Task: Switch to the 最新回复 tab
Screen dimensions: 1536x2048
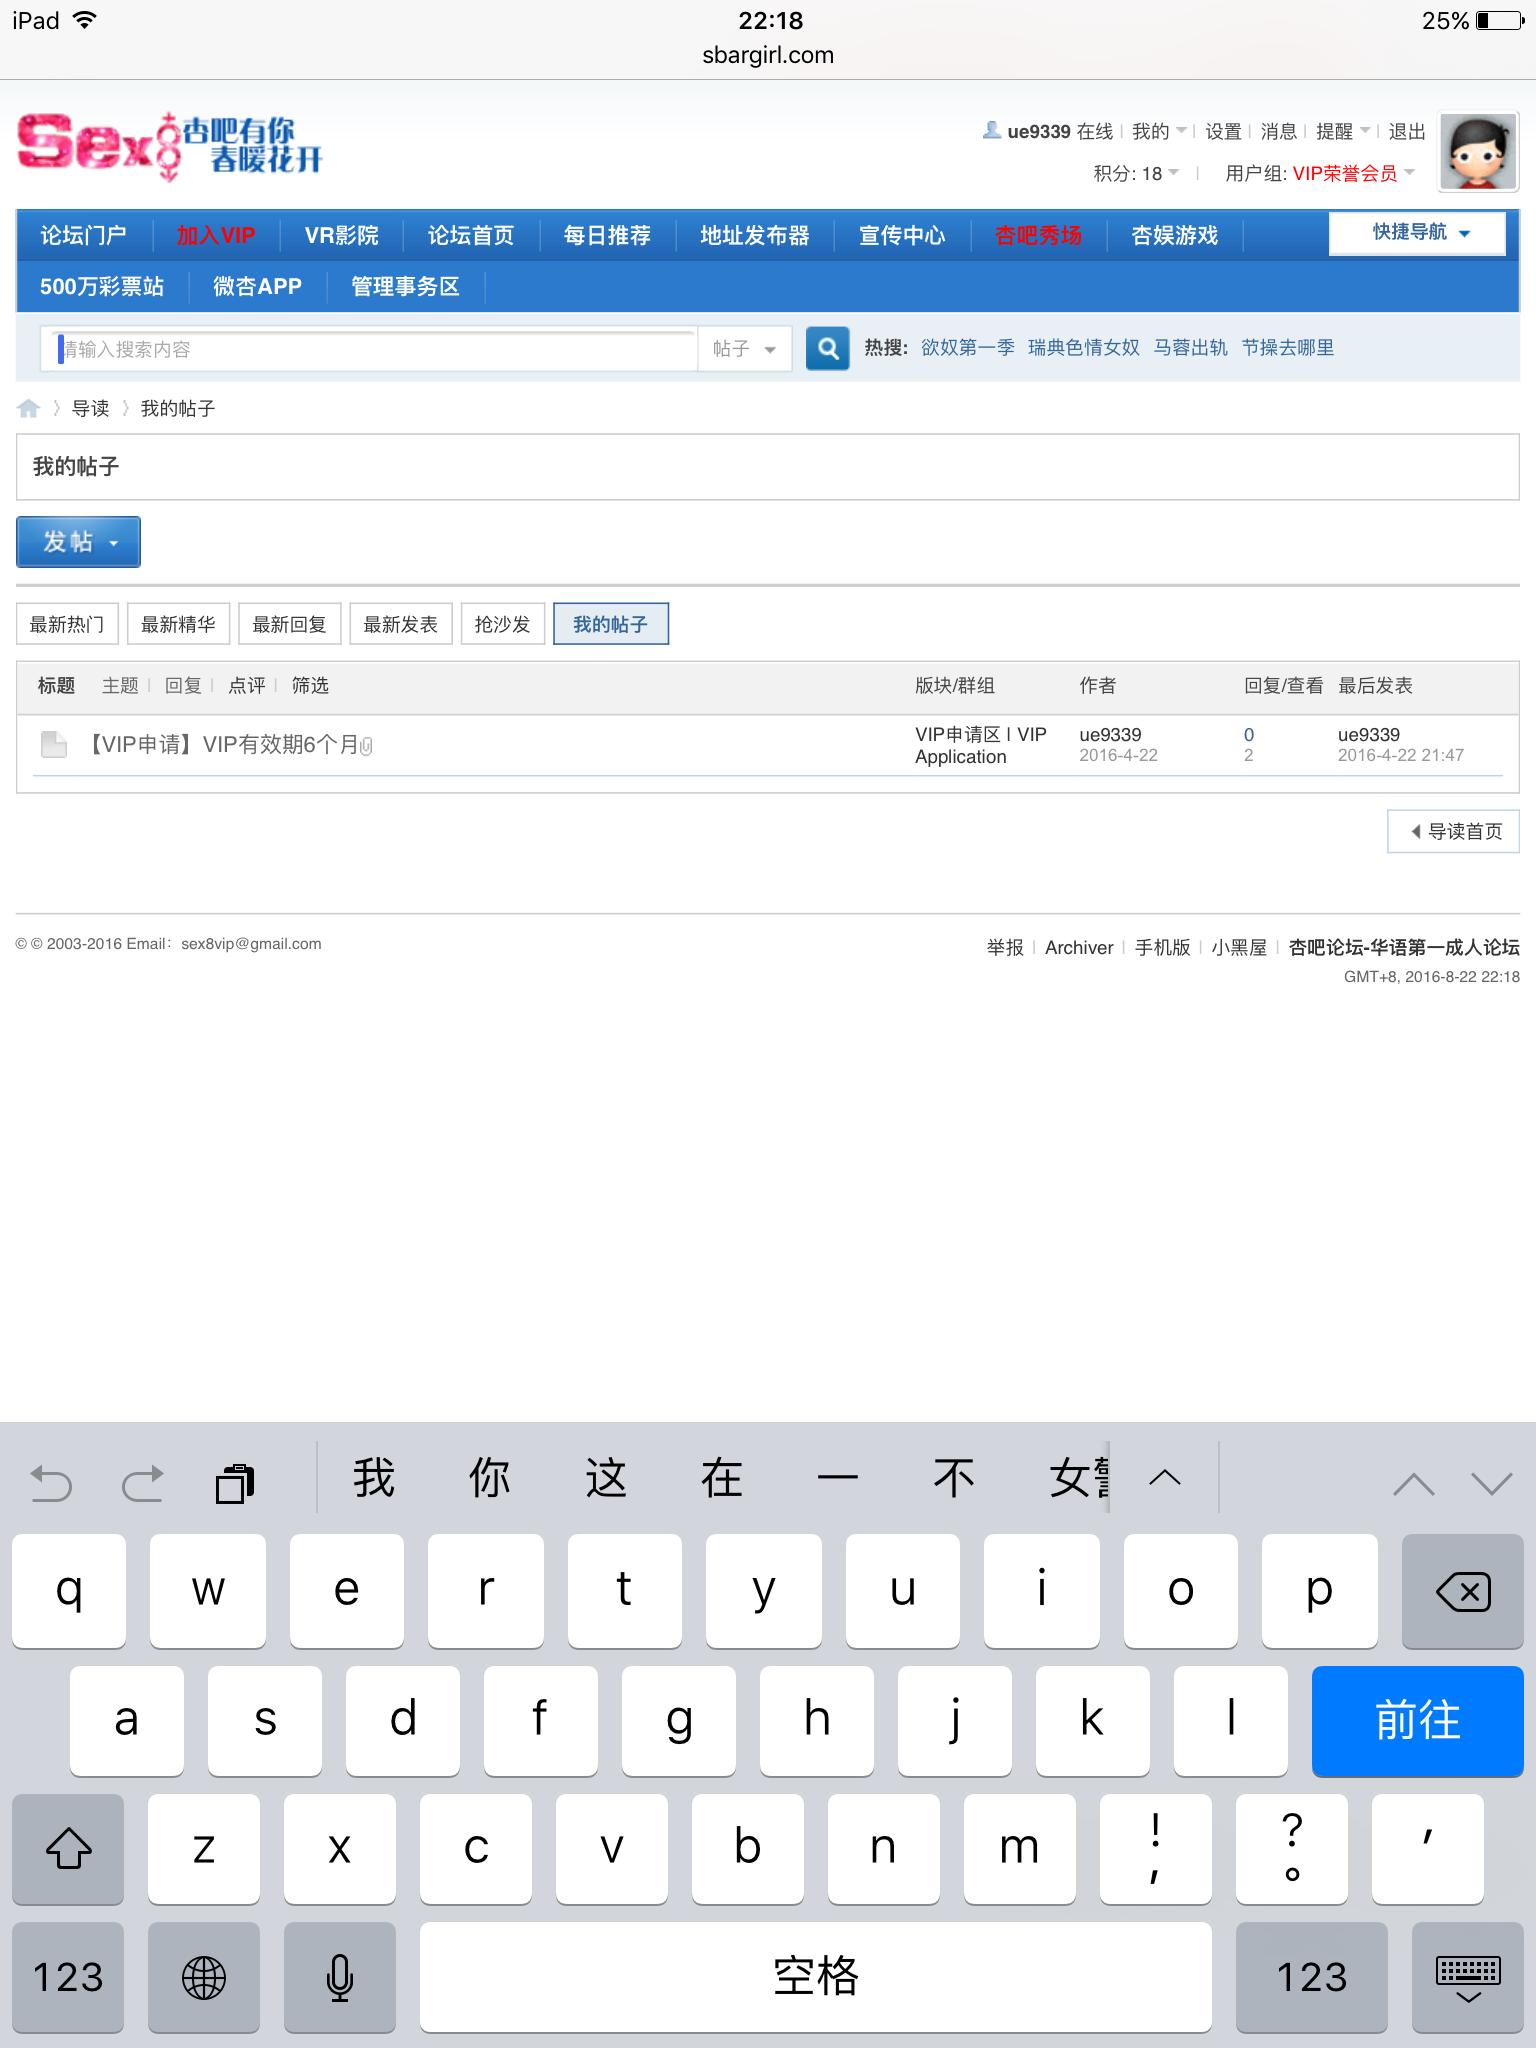Action: [x=289, y=624]
